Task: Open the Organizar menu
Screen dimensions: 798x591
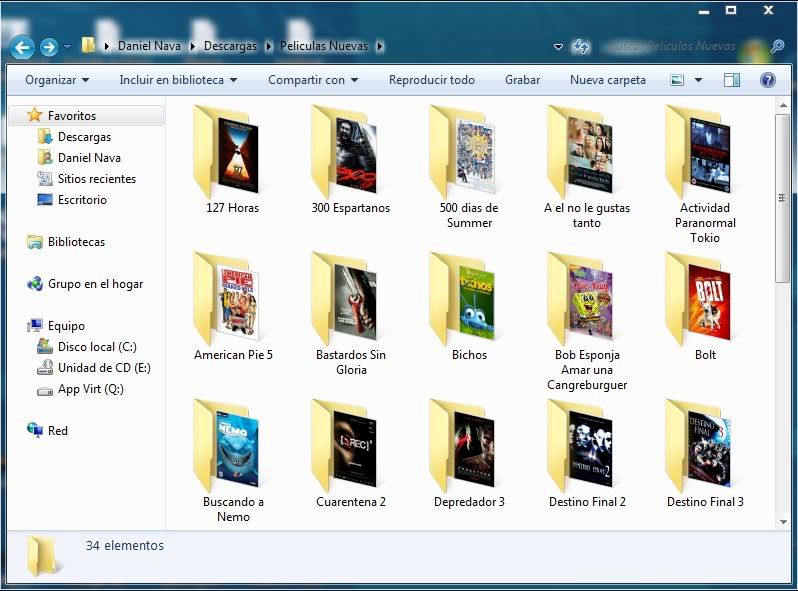Action: (x=57, y=80)
